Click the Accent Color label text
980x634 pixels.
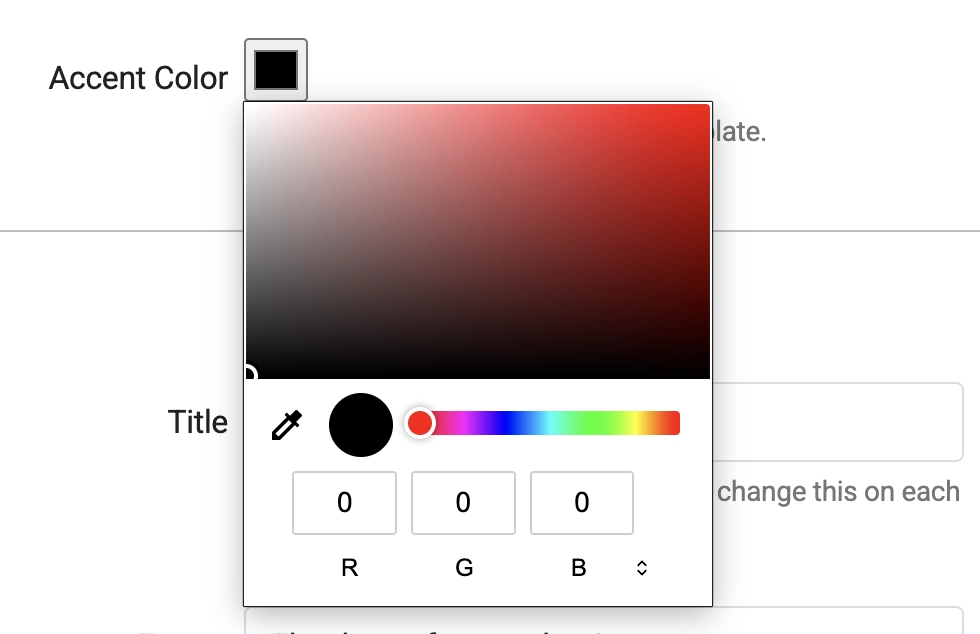137,78
